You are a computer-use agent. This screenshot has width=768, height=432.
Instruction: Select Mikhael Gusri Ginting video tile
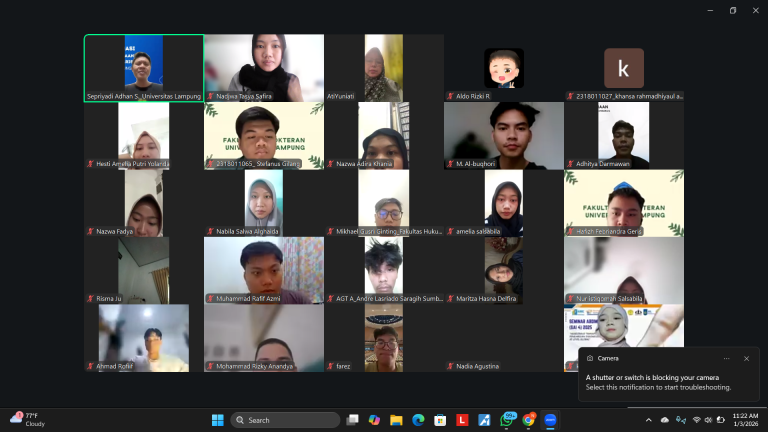point(384,203)
